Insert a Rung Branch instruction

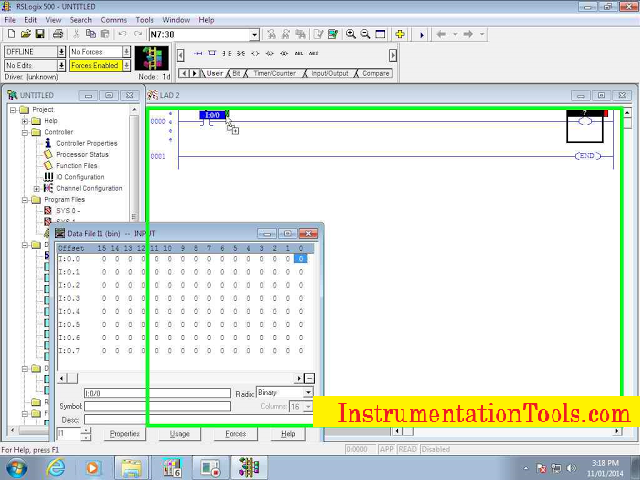(212, 53)
